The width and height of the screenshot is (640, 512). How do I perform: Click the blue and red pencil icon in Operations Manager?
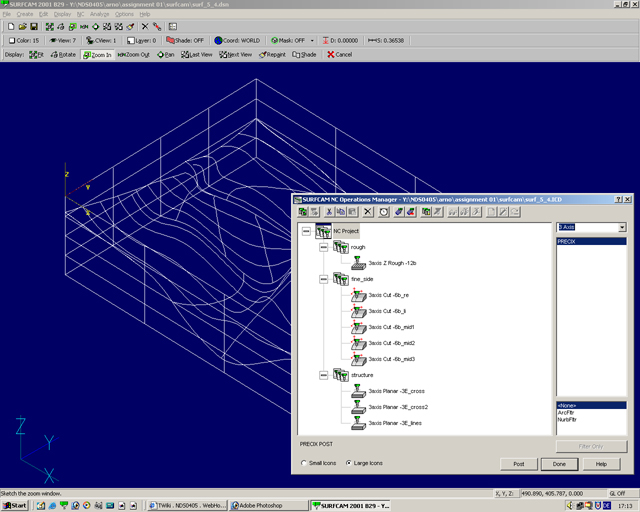[411, 211]
